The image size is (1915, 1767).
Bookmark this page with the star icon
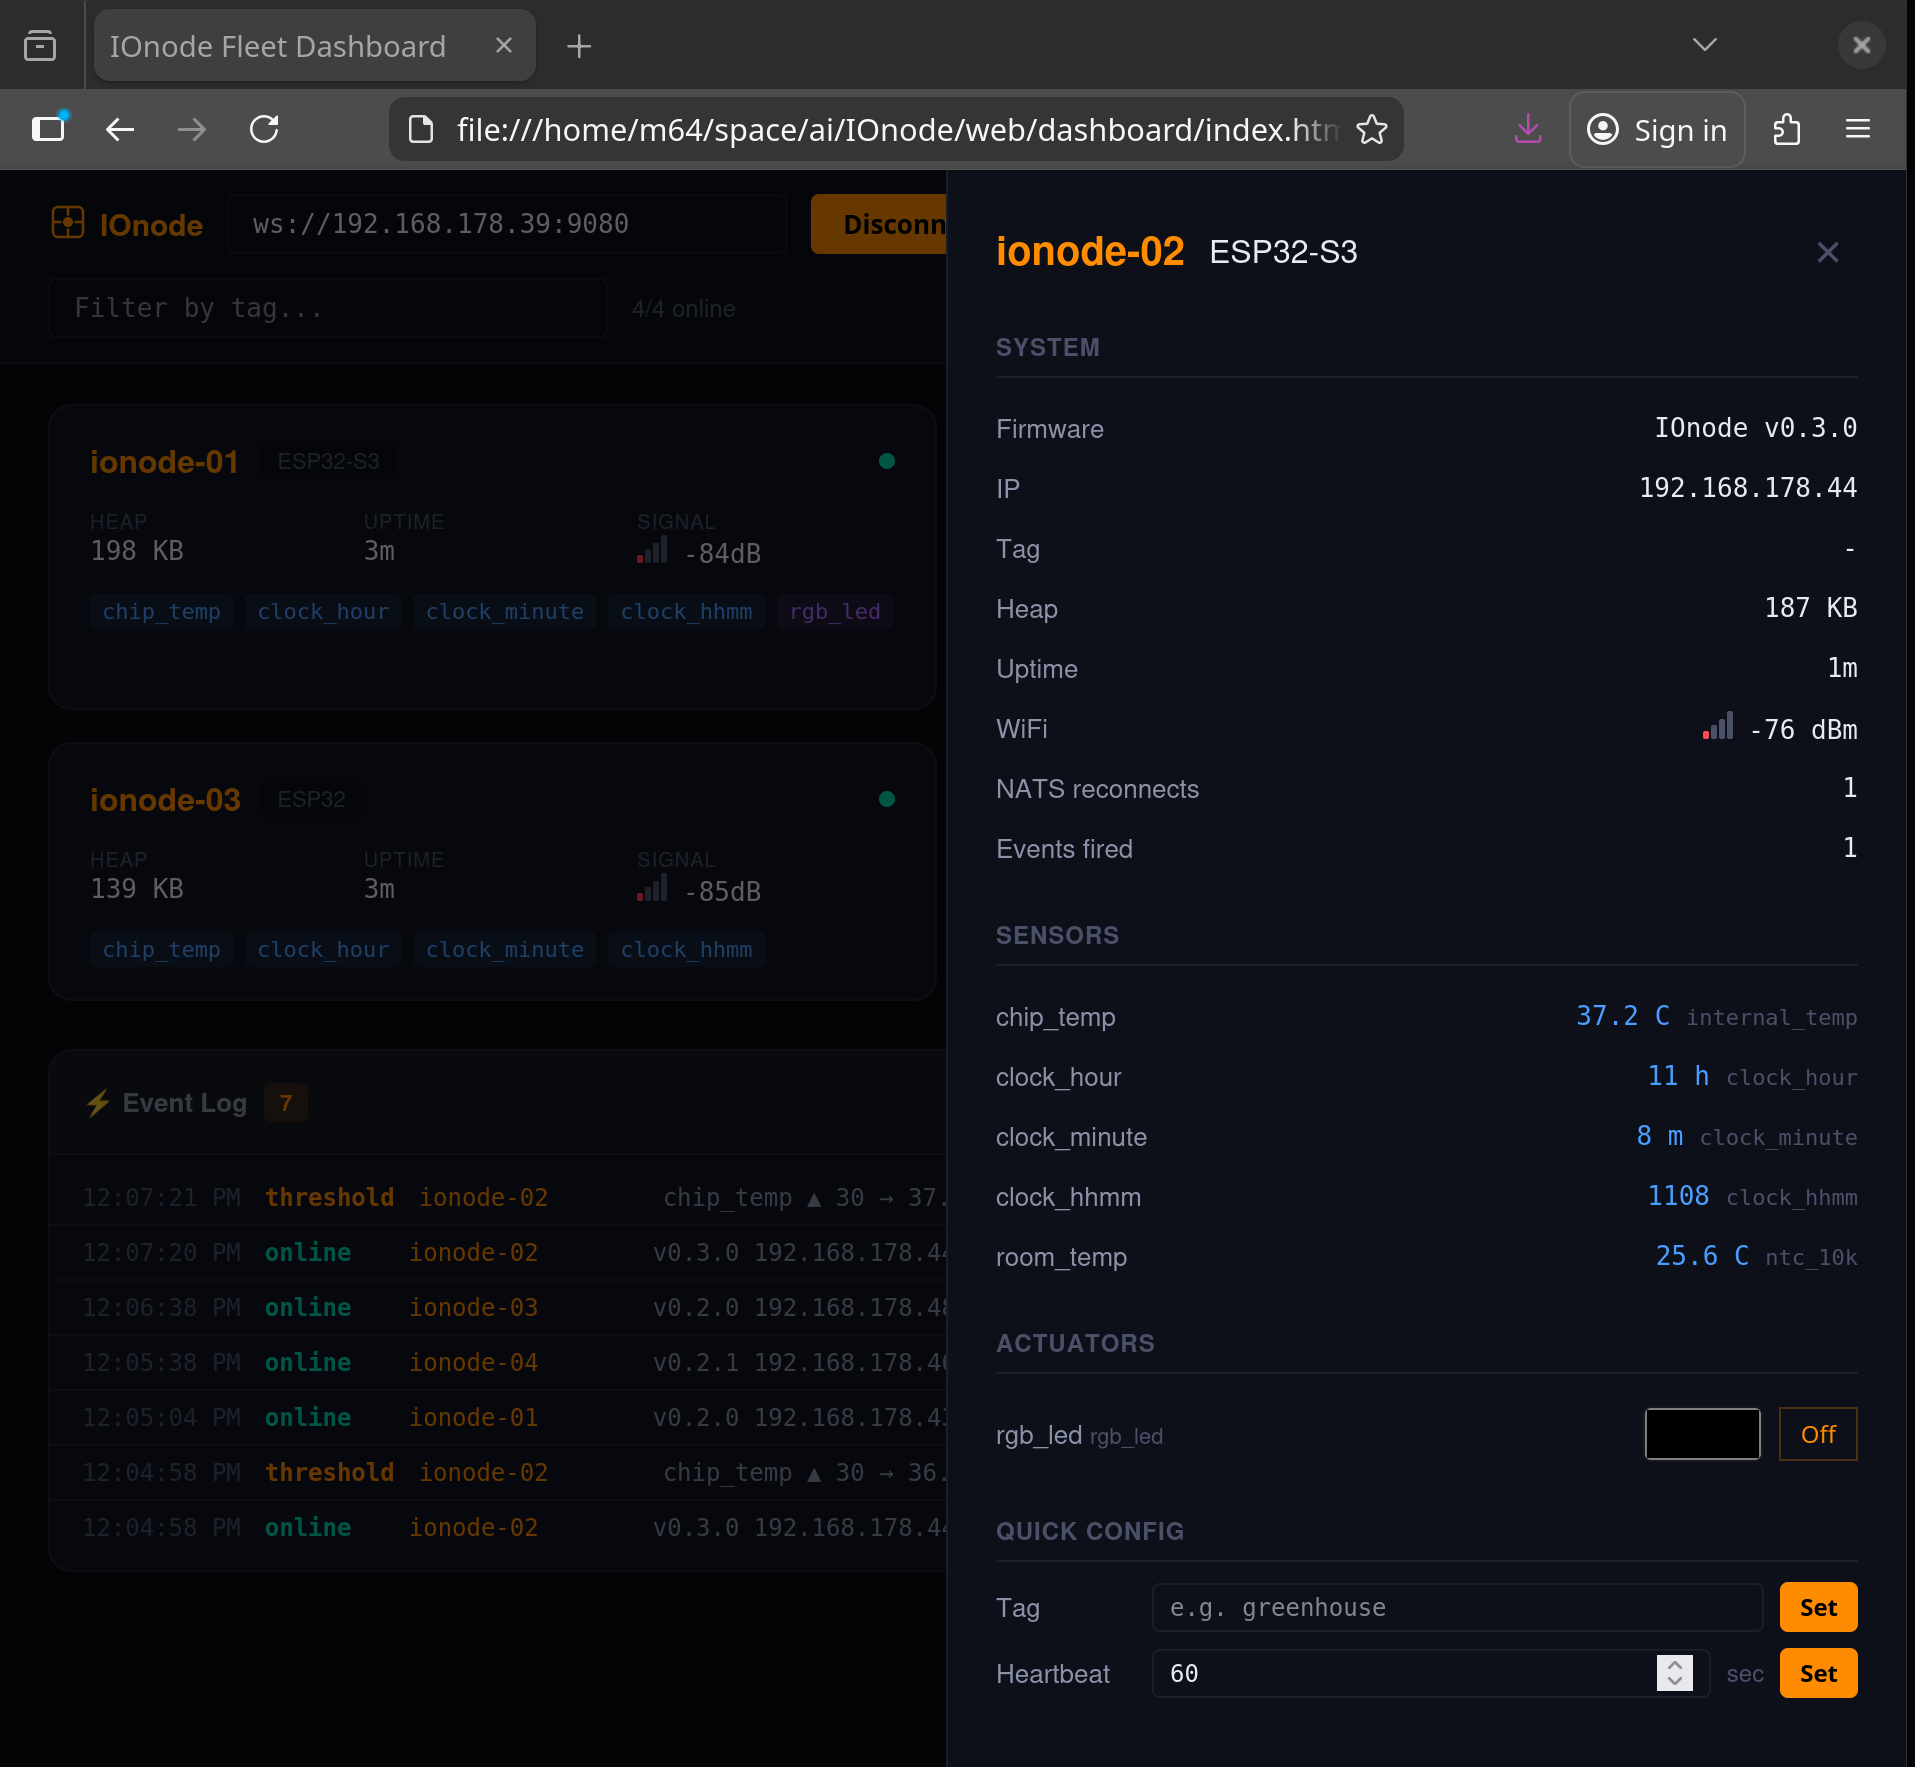click(x=1371, y=130)
